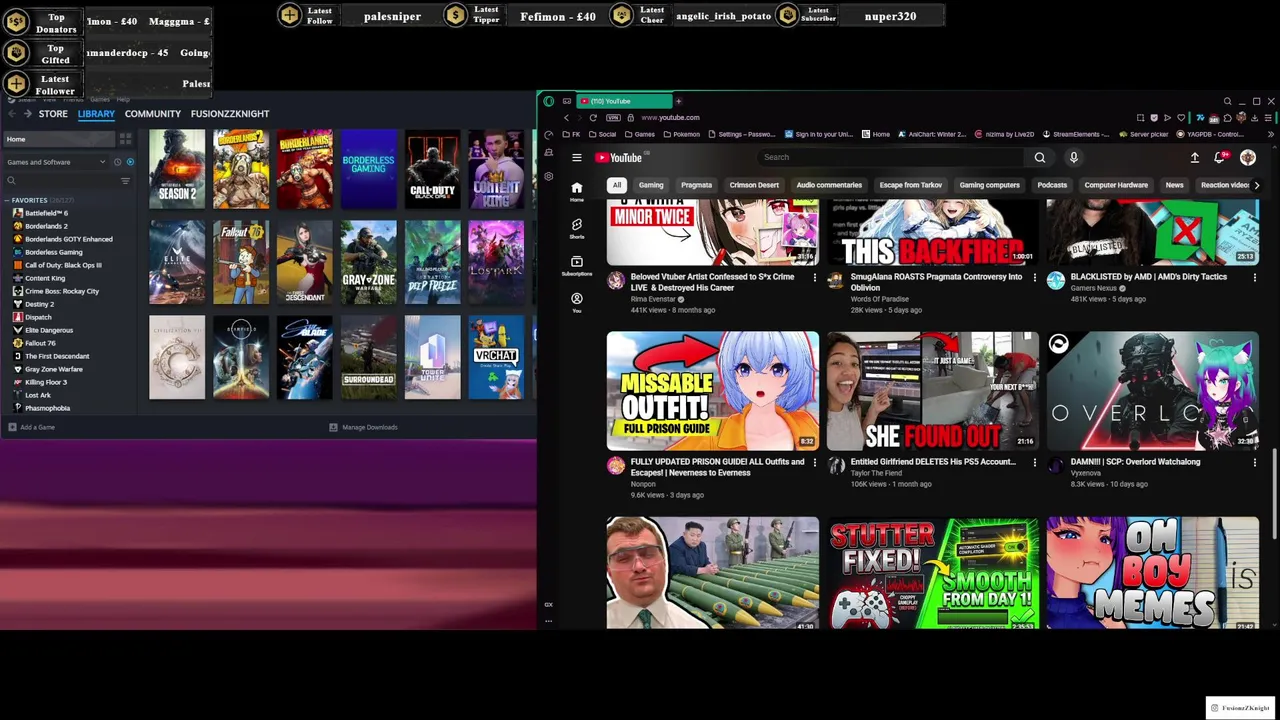
Task: Open Steam library advanced filter icon
Action: click(125, 181)
